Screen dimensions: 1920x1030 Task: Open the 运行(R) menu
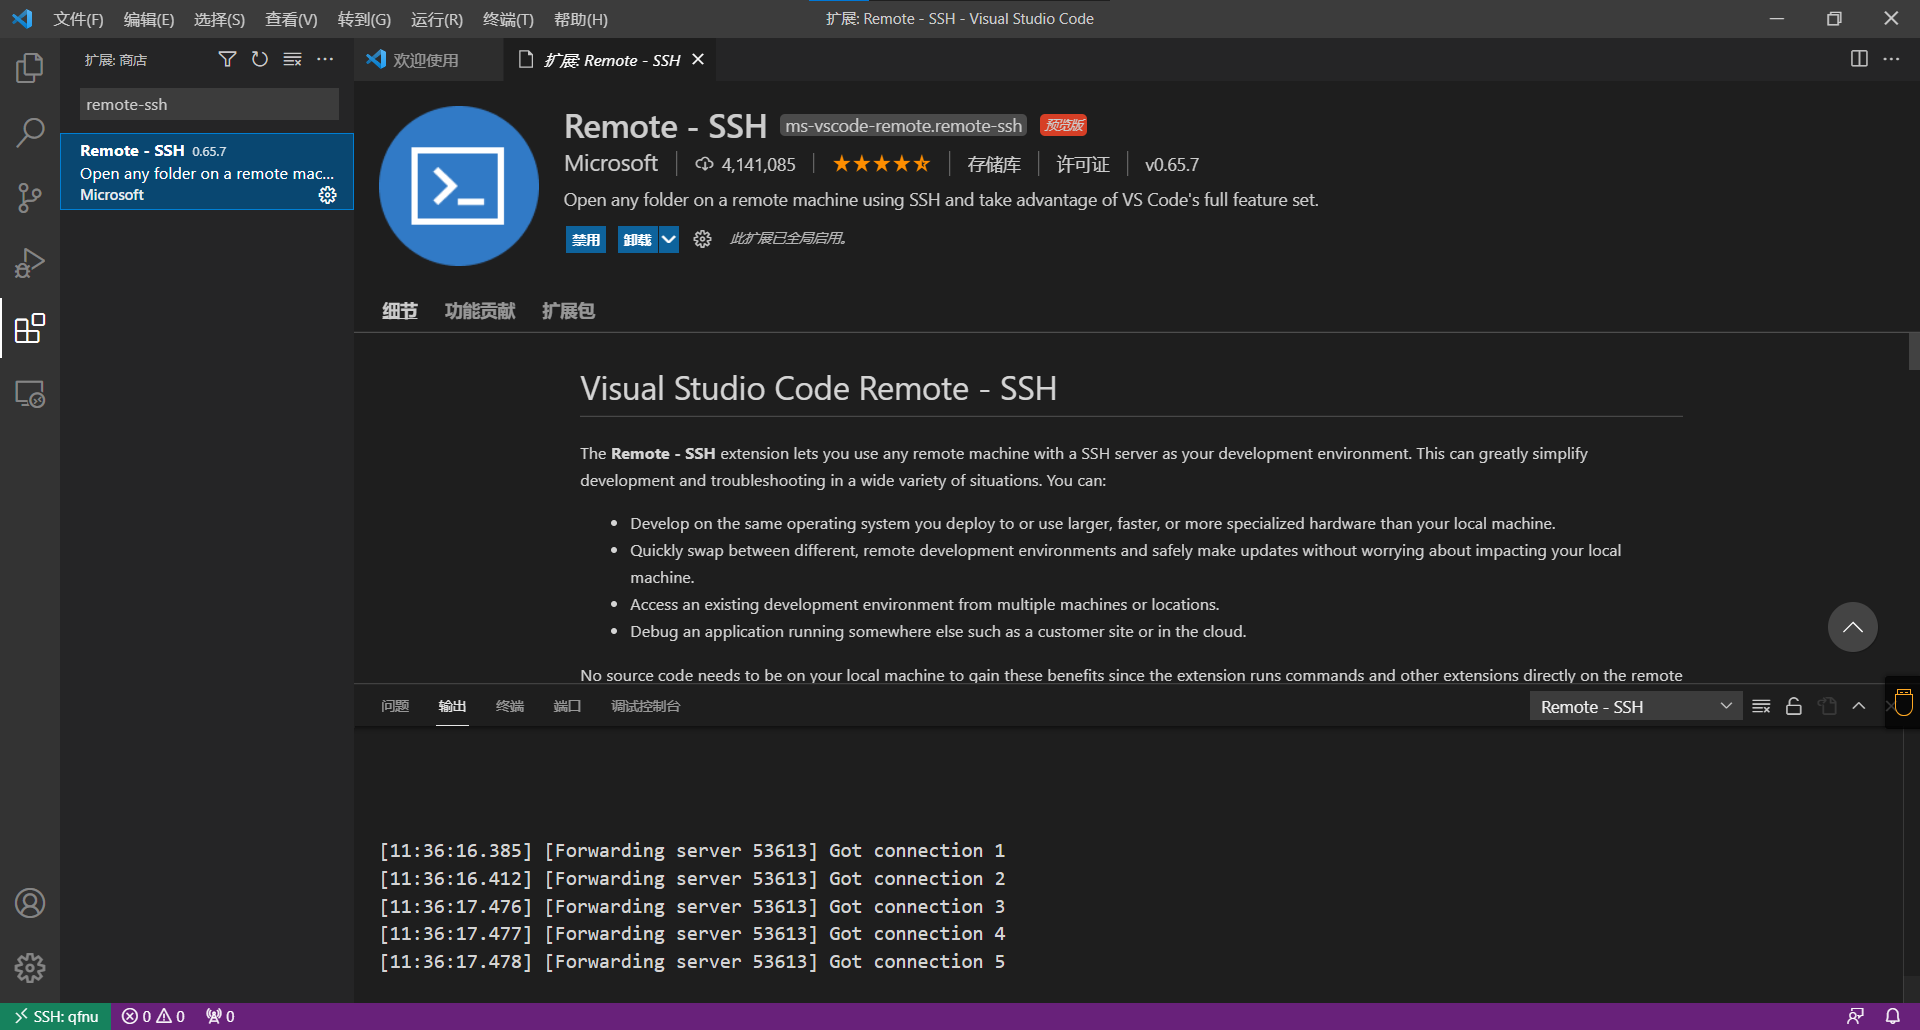436,19
